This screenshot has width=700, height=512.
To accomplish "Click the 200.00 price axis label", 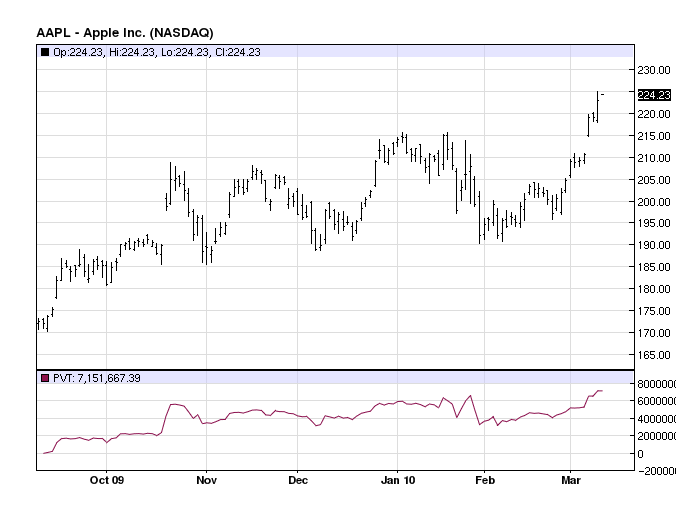I will click(654, 202).
